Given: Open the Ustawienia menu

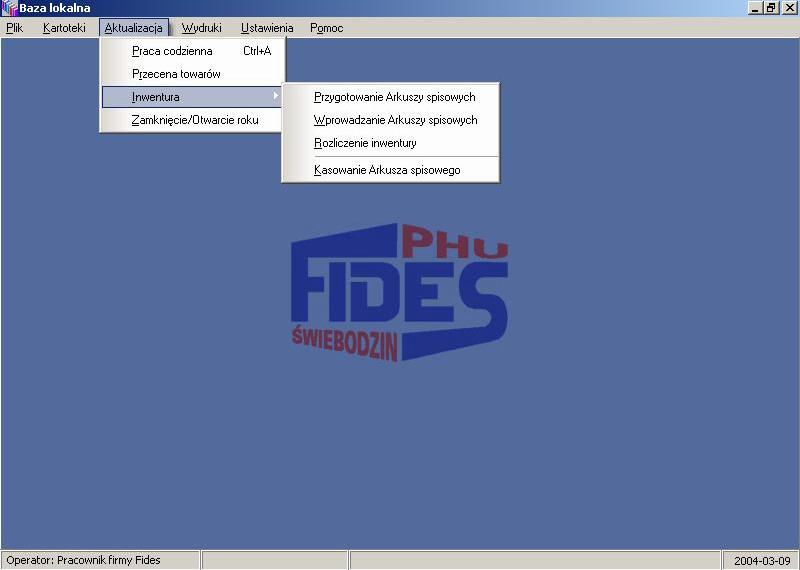Looking at the screenshot, I should pyautogui.click(x=267, y=28).
